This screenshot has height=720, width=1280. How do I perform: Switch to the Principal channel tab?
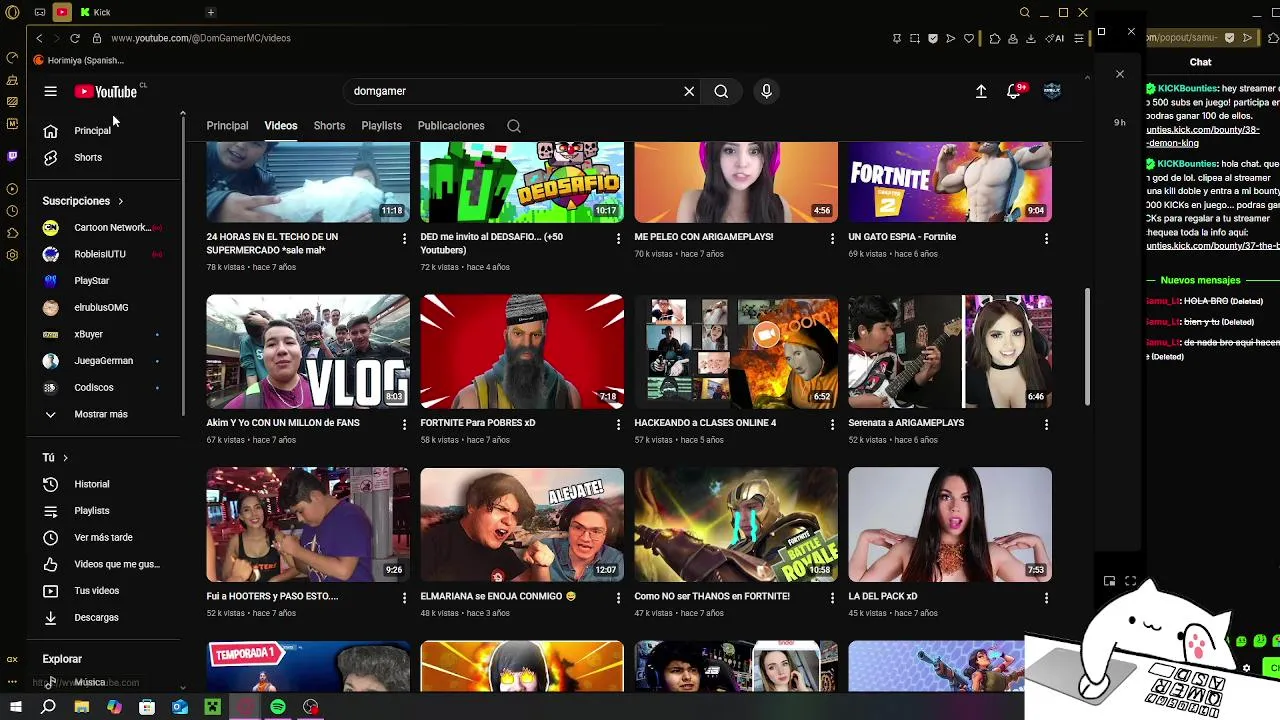click(x=227, y=126)
